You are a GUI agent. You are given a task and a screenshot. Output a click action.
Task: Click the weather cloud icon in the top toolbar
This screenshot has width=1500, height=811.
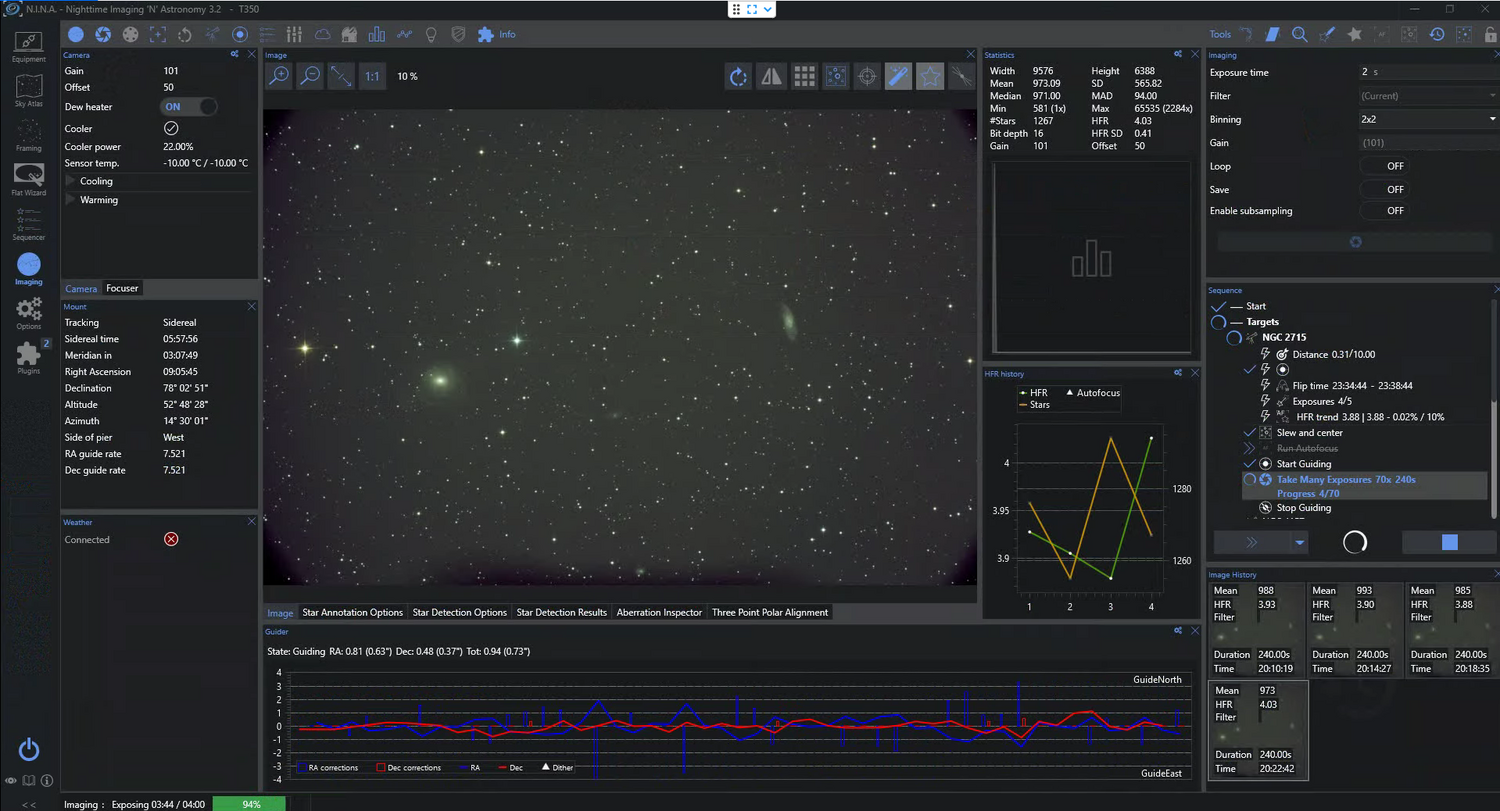click(x=323, y=34)
